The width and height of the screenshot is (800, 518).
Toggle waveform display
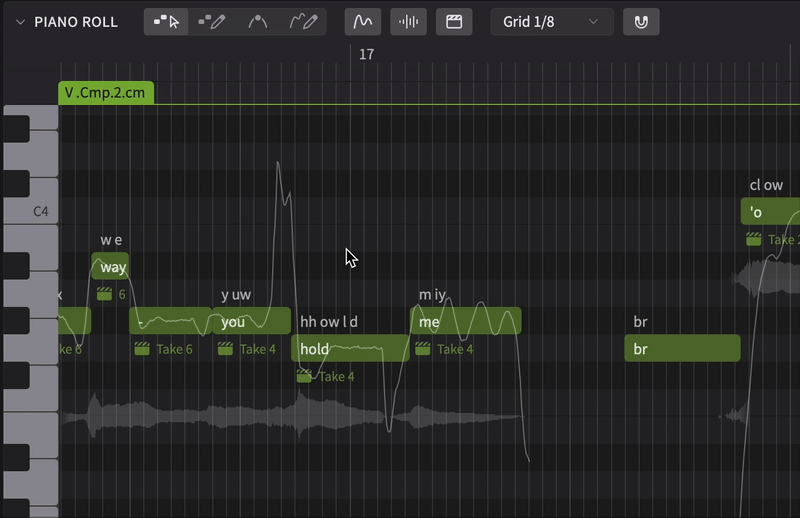click(x=408, y=22)
